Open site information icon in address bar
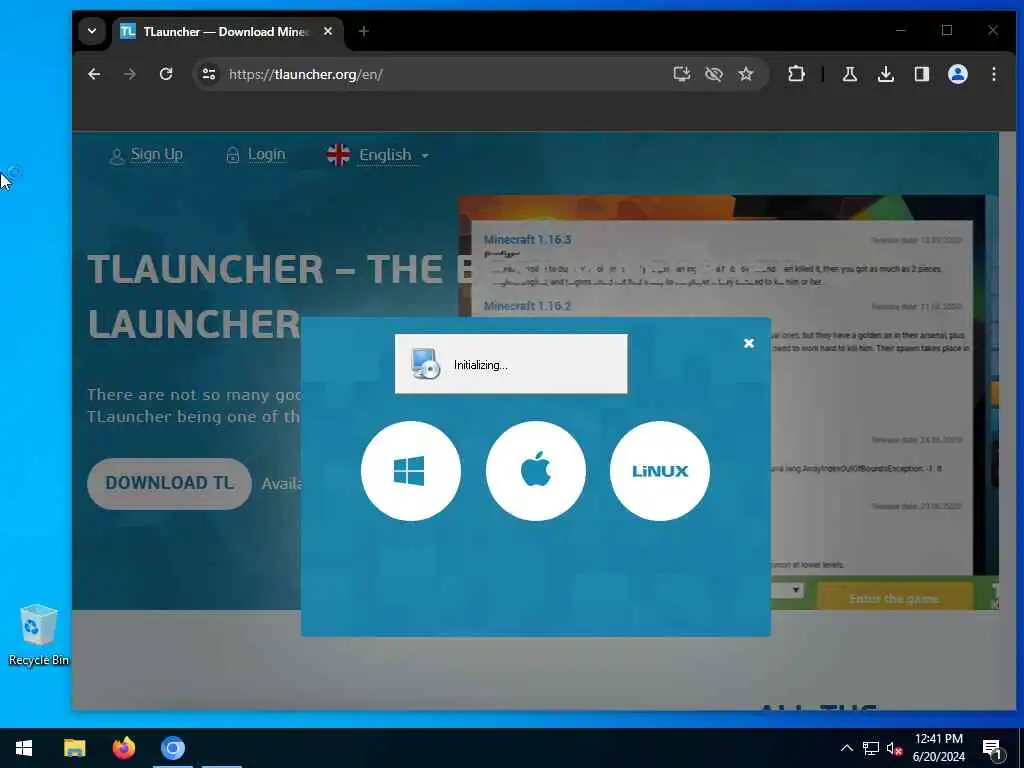The height and width of the screenshot is (768, 1024). (x=209, y=74)
